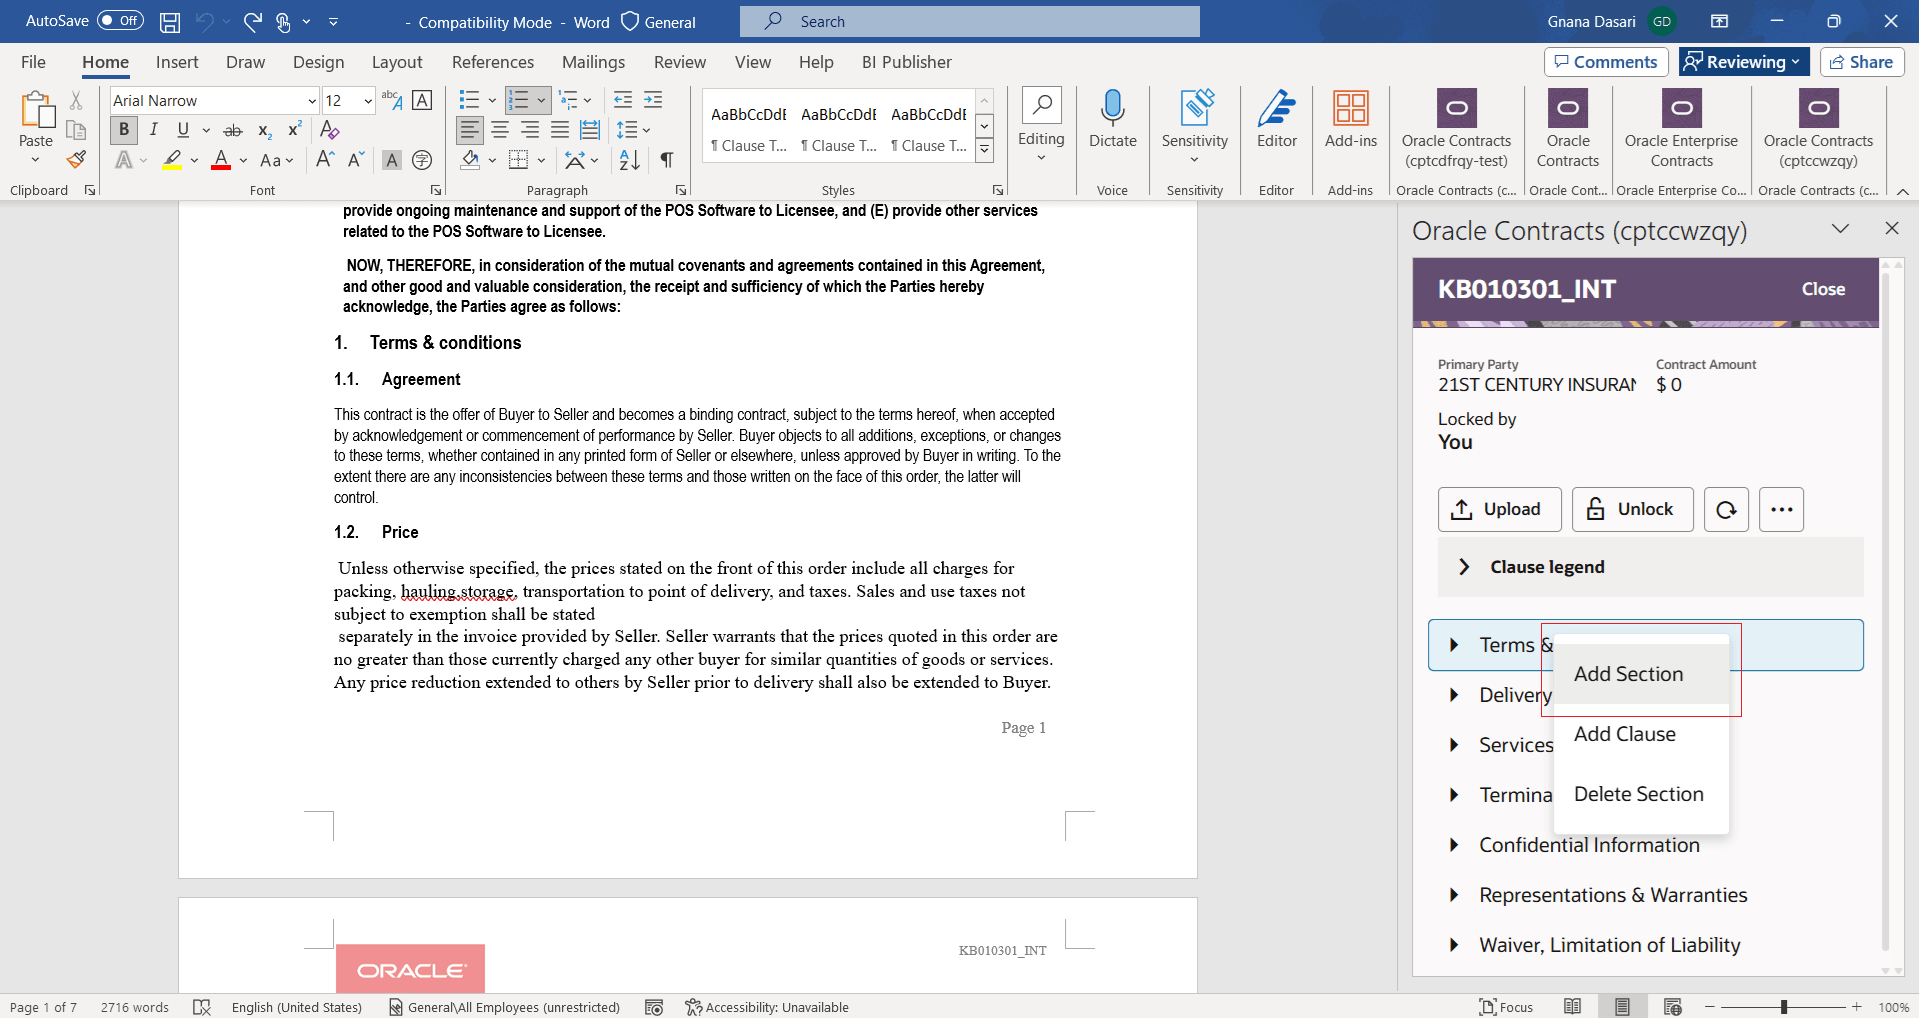The image size is (1919, 1018).
Task: Switch to BI Publisher tab
Action: pyautogui.click(x=906, y=62)
